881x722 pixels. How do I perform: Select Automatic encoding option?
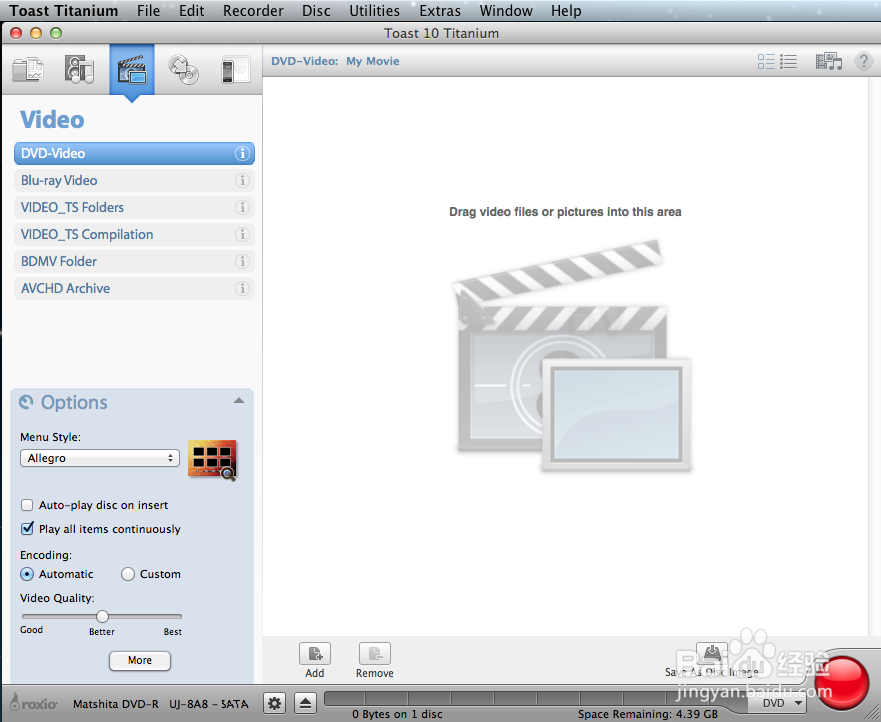pyautogui.click(x=27, y=574)
